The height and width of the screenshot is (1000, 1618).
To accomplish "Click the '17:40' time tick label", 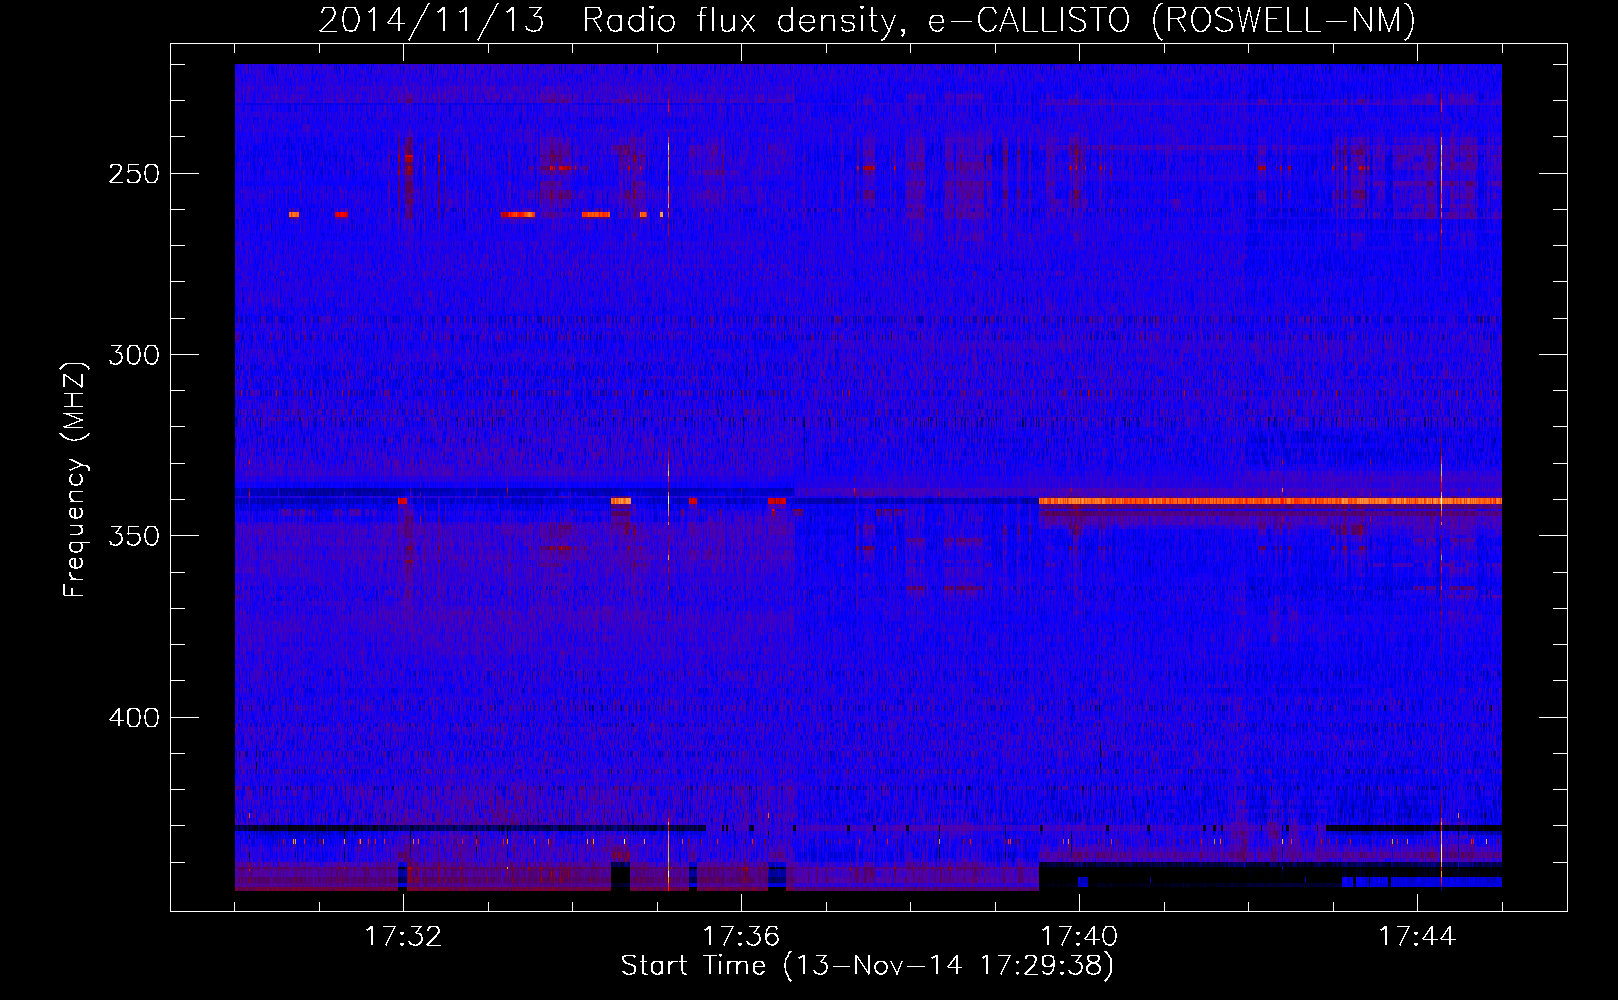I will tap(1079, 936).
